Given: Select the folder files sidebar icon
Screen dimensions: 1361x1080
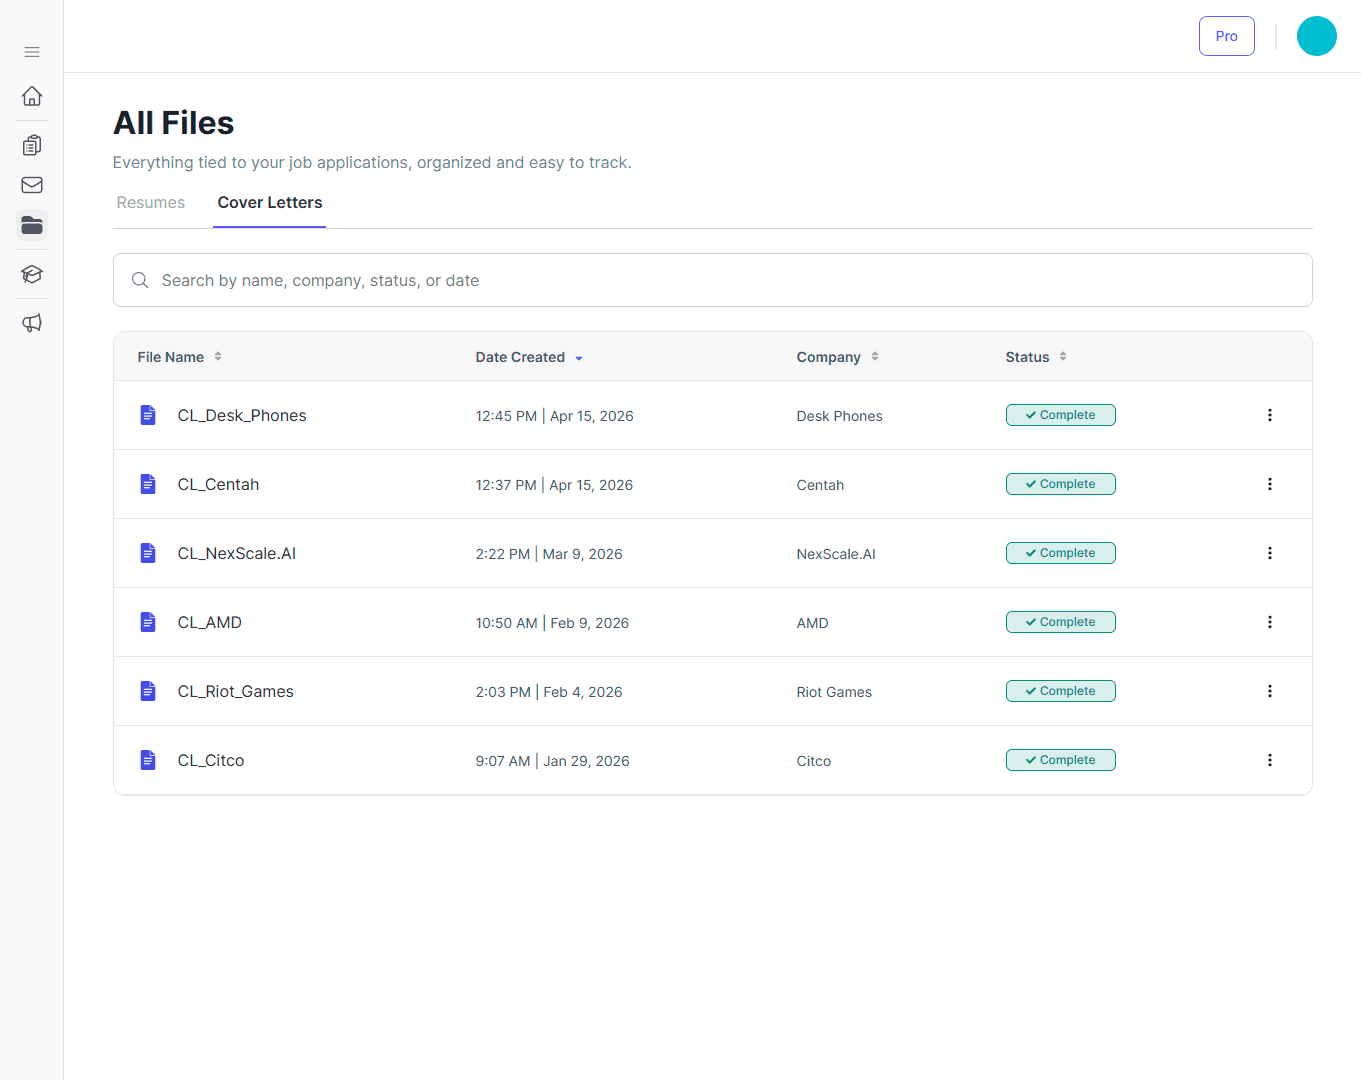Looking at the screenshot, I should pyautogui.click(x=32, y=225).
